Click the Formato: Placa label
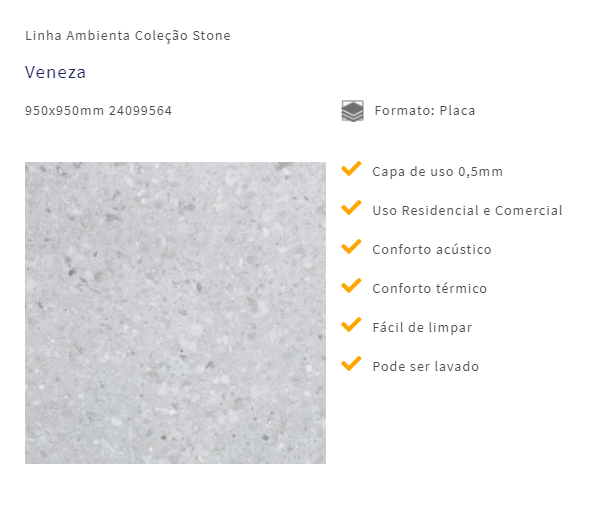The width and height of the screenshot is (592, 522). 425,111
